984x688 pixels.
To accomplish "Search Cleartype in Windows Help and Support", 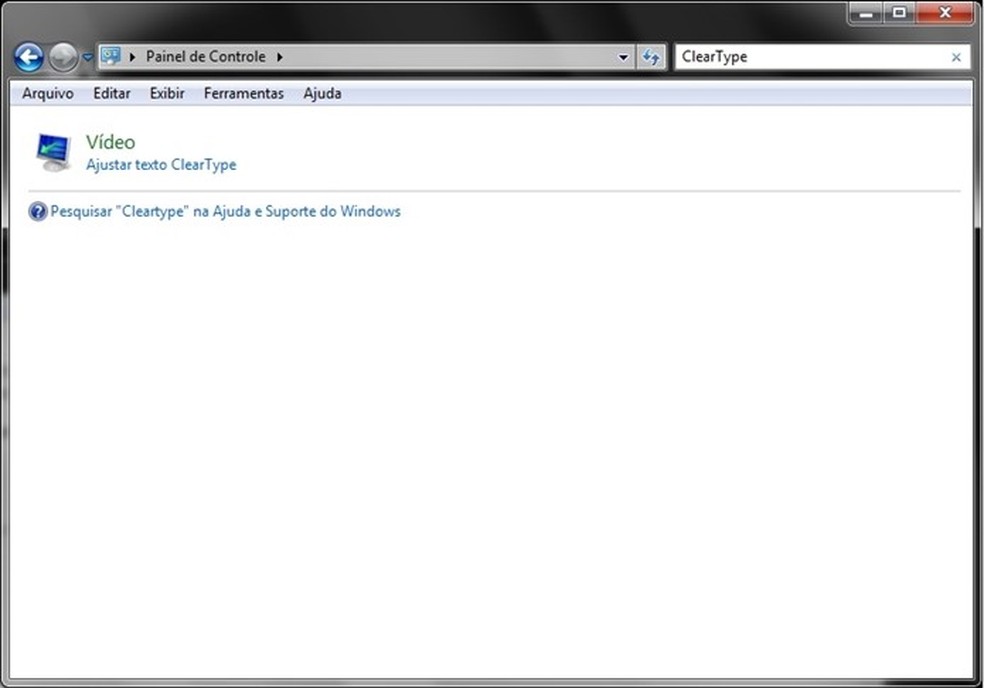I will (x=225, y=212).
